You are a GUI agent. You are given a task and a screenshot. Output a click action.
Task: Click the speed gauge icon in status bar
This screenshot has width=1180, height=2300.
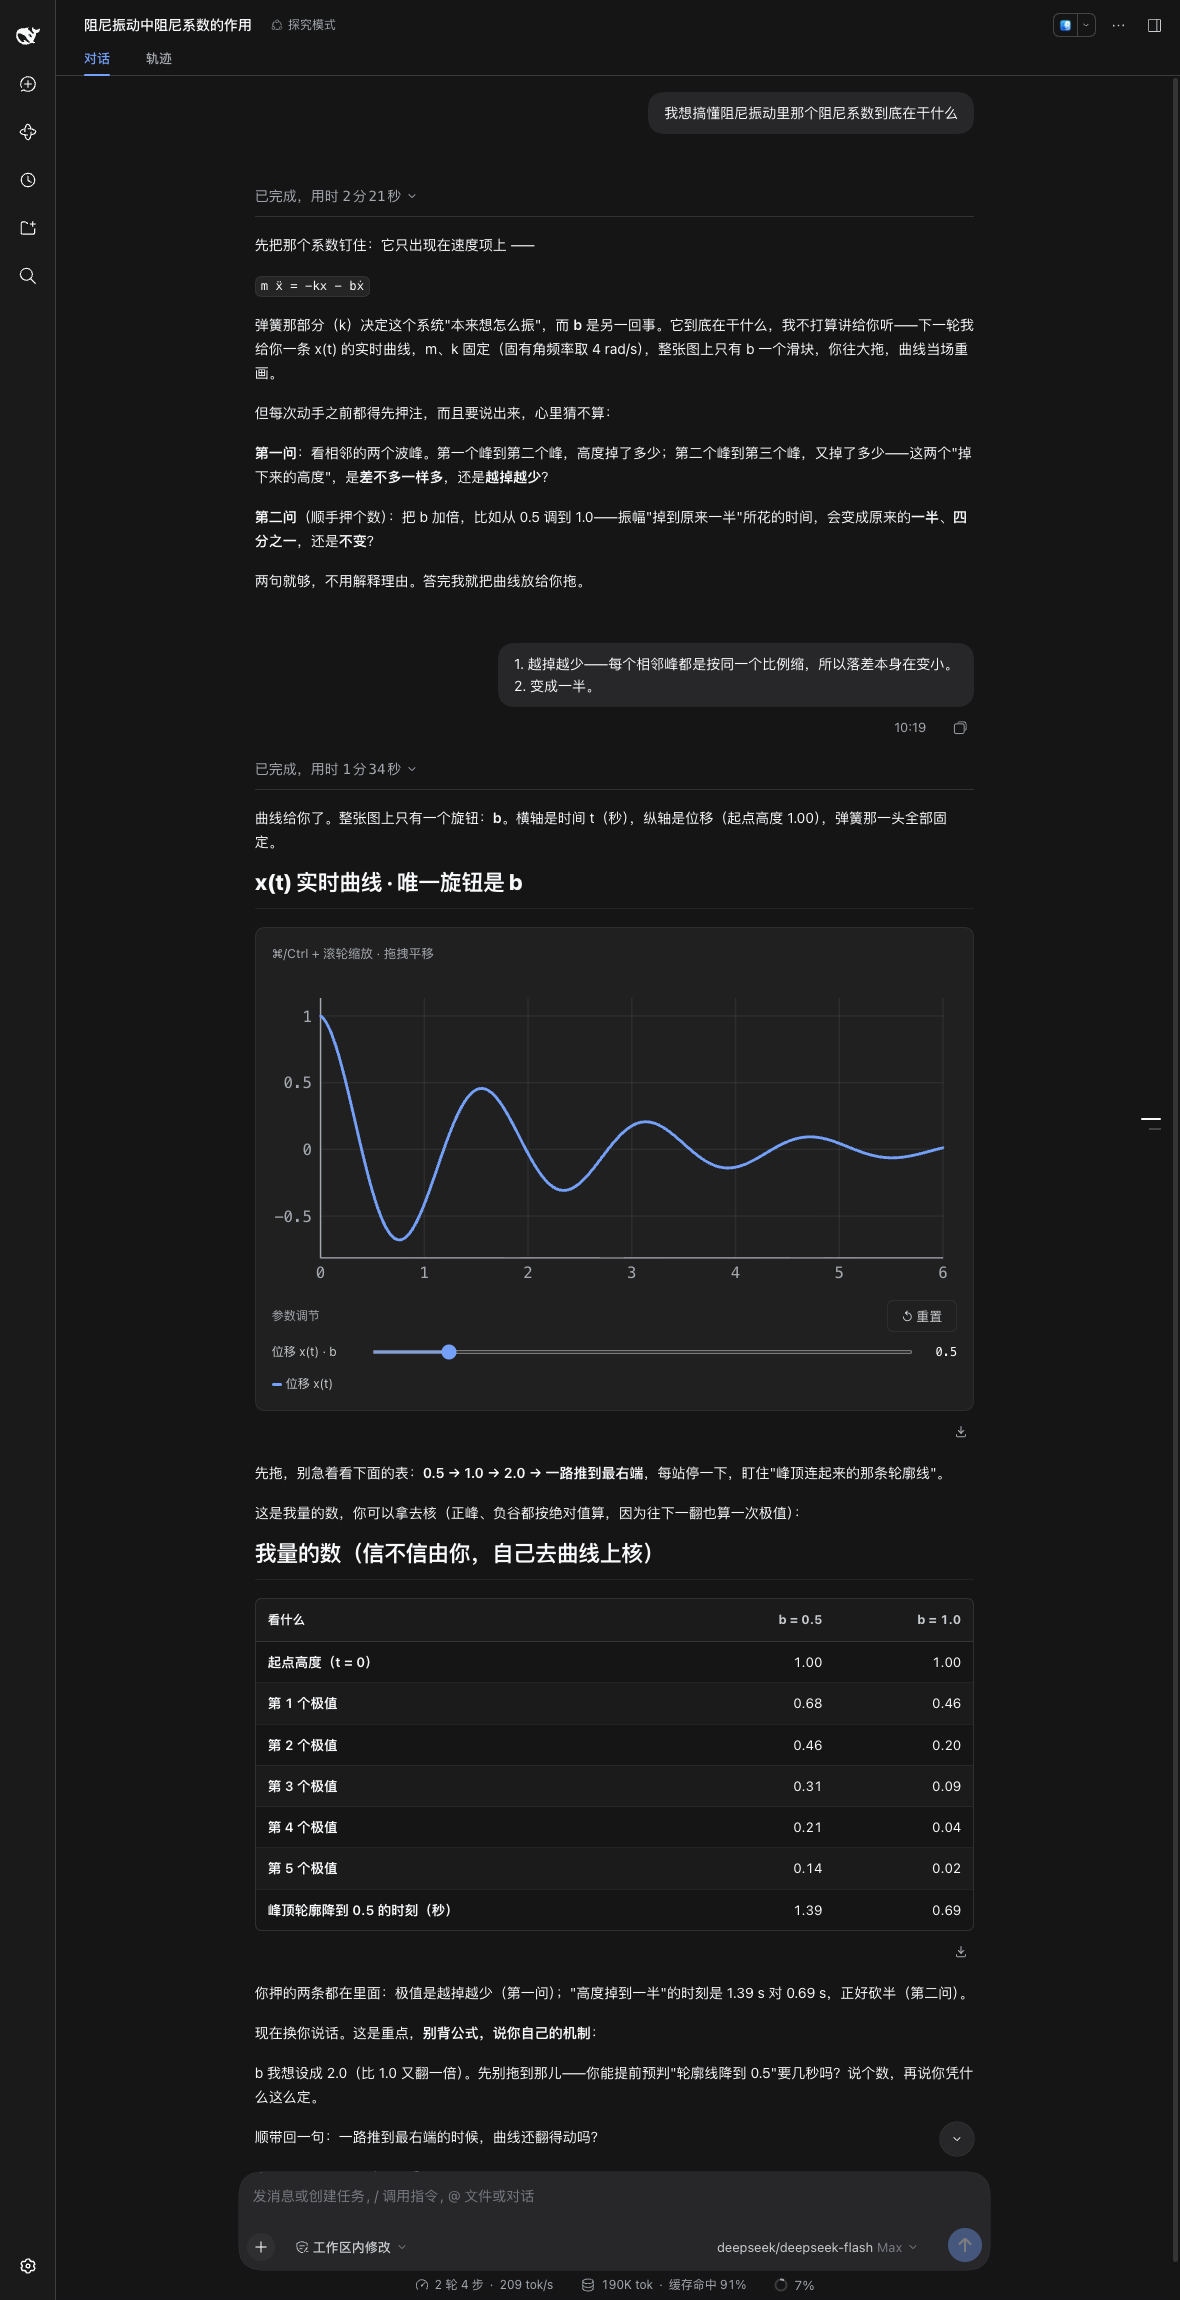(x=422, y=2285)
